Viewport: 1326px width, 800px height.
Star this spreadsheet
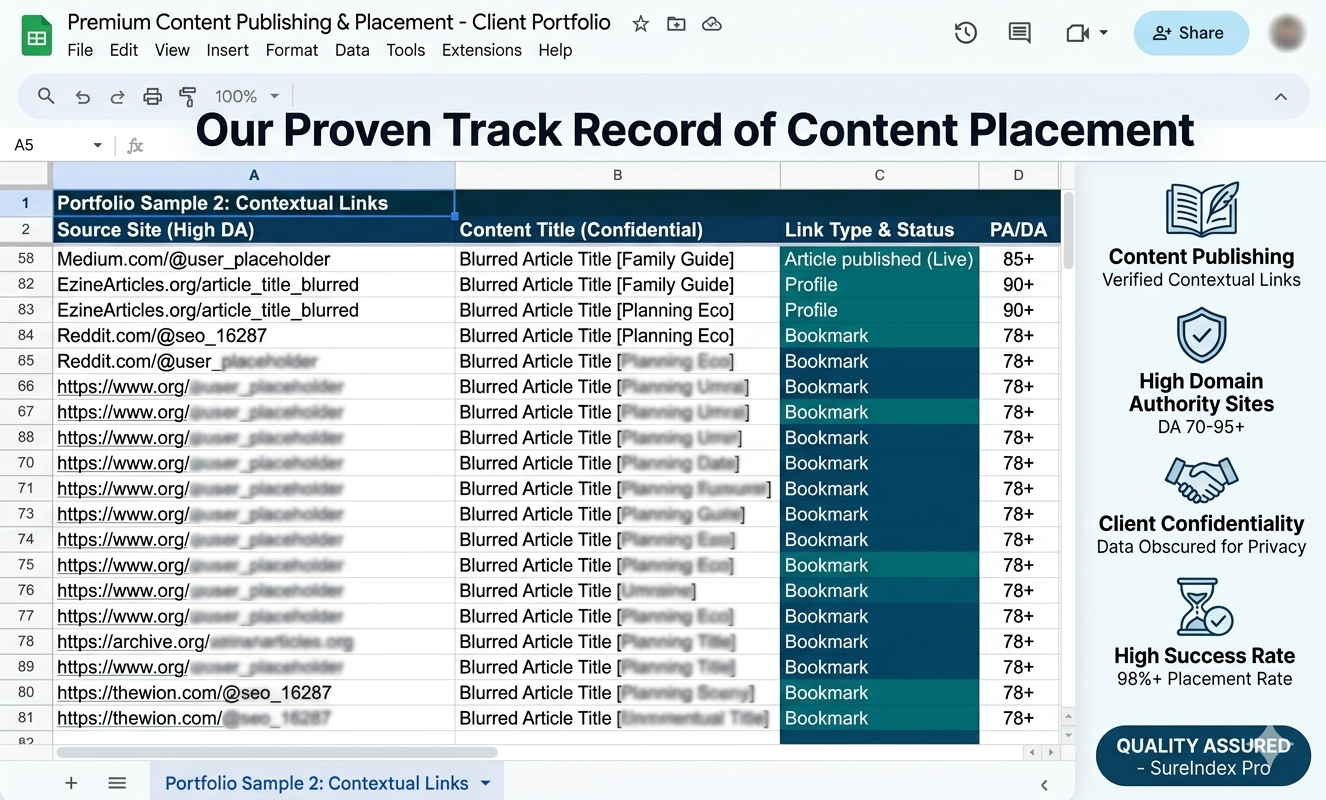(639, 23)
